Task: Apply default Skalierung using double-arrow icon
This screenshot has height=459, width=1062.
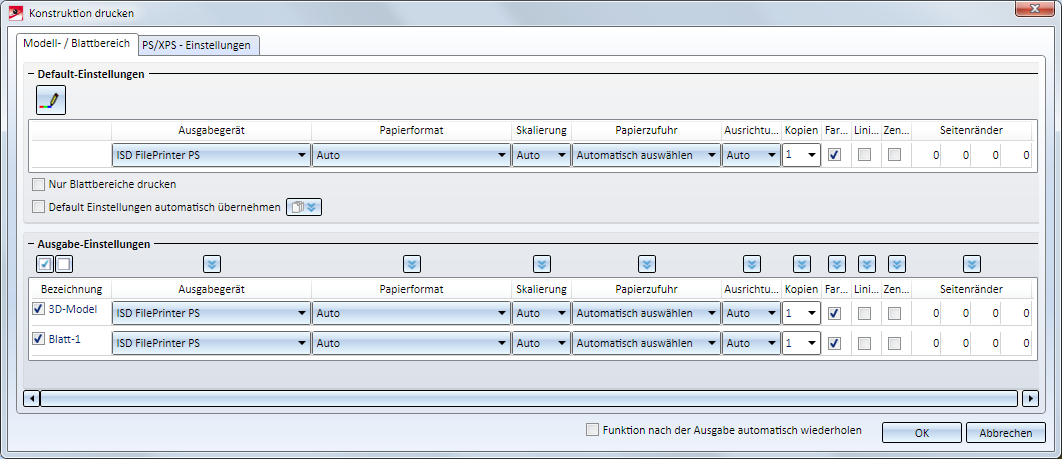Action: [x=541, y=264]
